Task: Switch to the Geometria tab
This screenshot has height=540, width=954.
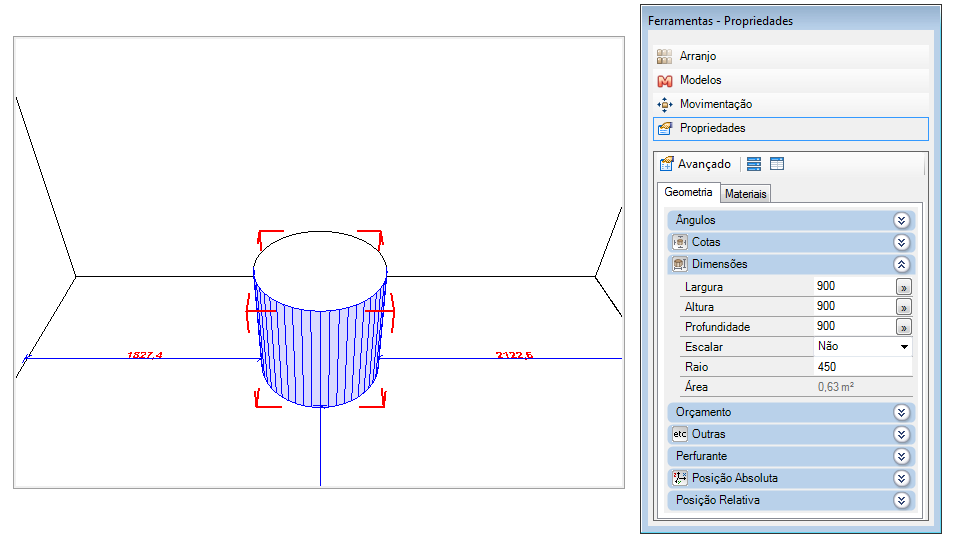Action: pos(688,192)
